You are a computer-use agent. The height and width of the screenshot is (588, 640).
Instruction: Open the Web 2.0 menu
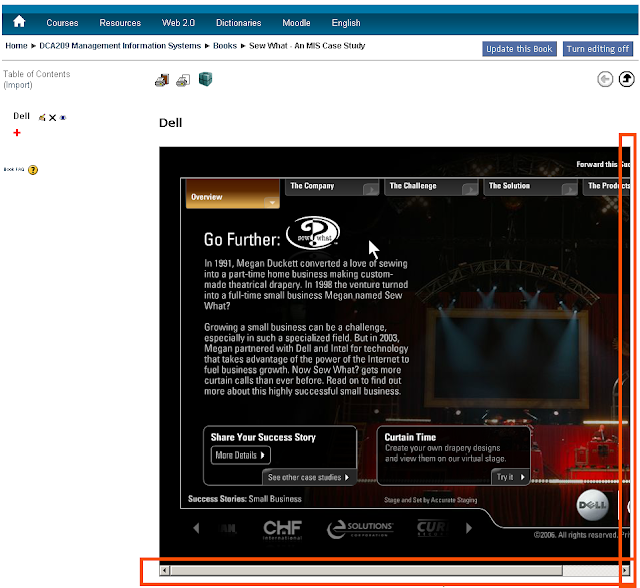coord(178,23)
